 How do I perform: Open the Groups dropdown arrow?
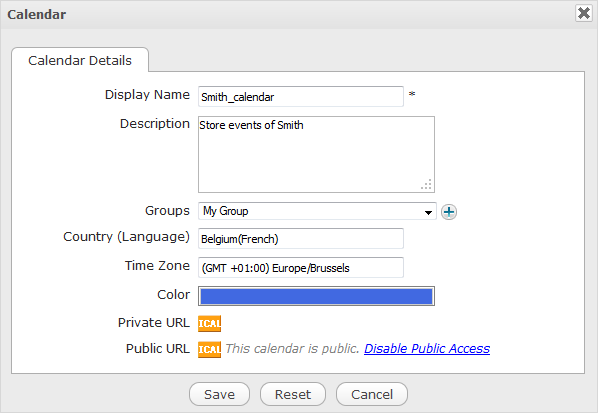click(x=428, y=212)
